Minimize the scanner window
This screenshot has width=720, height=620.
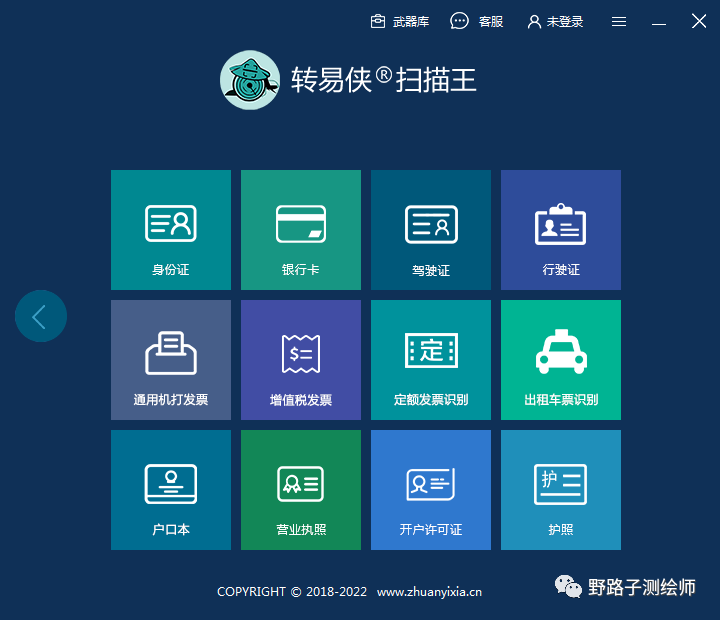point(659,24)
